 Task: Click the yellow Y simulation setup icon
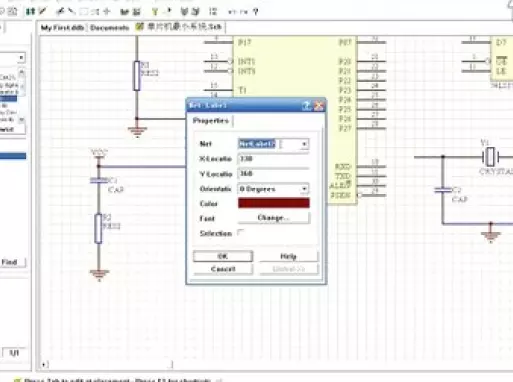tap(155, 12)
